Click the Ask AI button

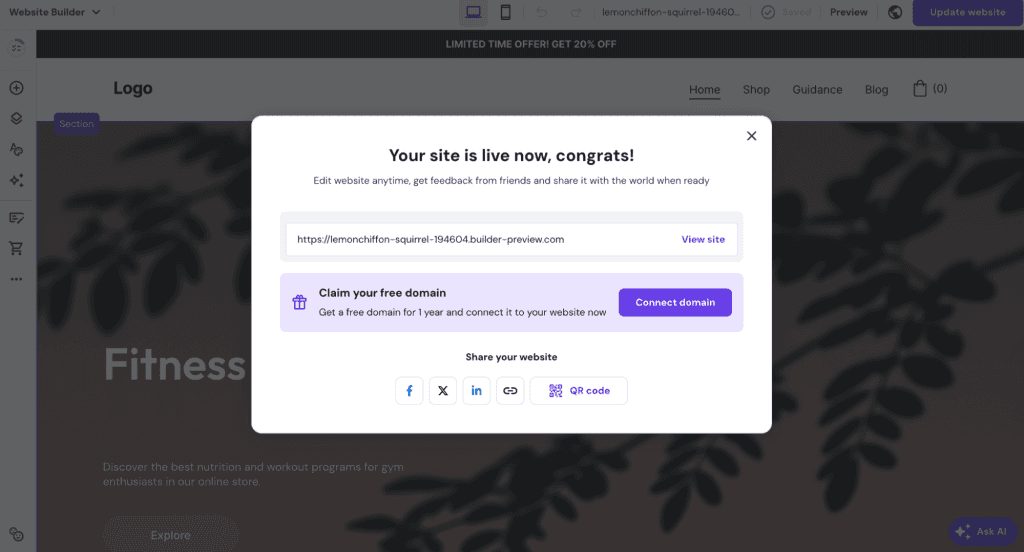(x=984, y=531)
